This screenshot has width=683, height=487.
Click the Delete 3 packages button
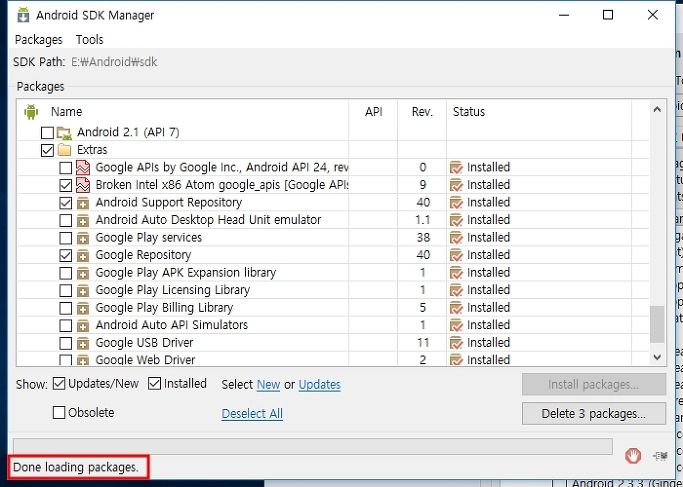click(594, 413)
